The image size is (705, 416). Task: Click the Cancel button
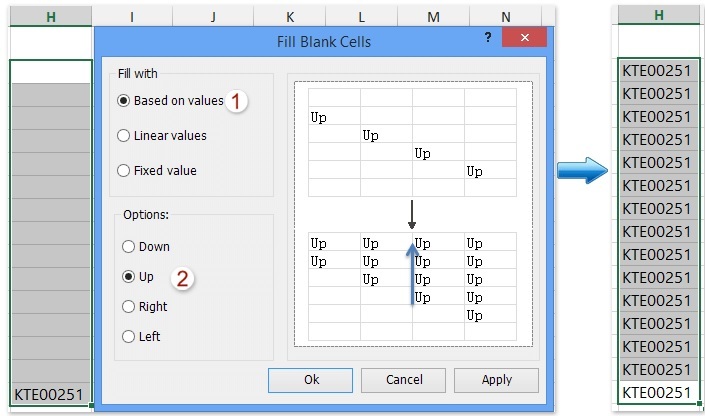tap(403, 380)
